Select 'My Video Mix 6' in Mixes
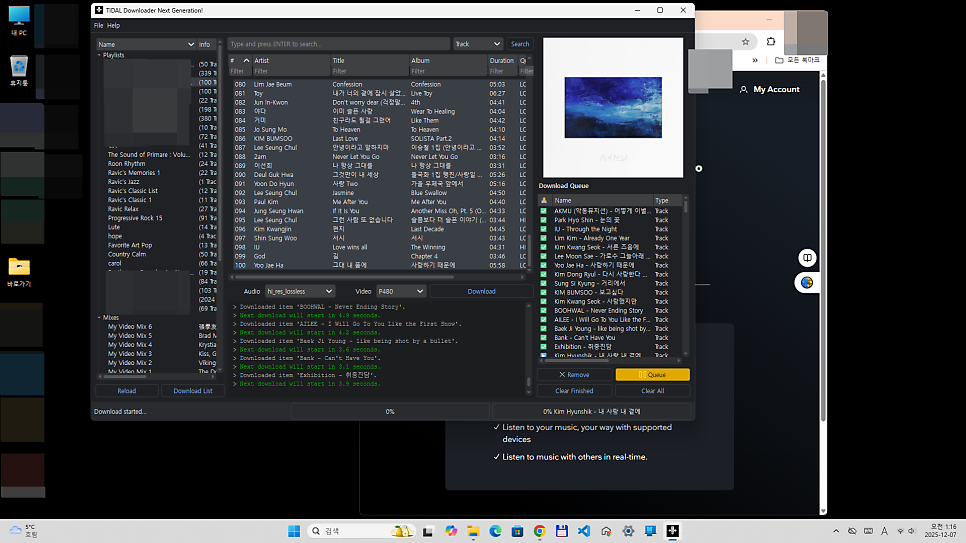This screenshot has width=966, height=543. [x=130, y=327]
